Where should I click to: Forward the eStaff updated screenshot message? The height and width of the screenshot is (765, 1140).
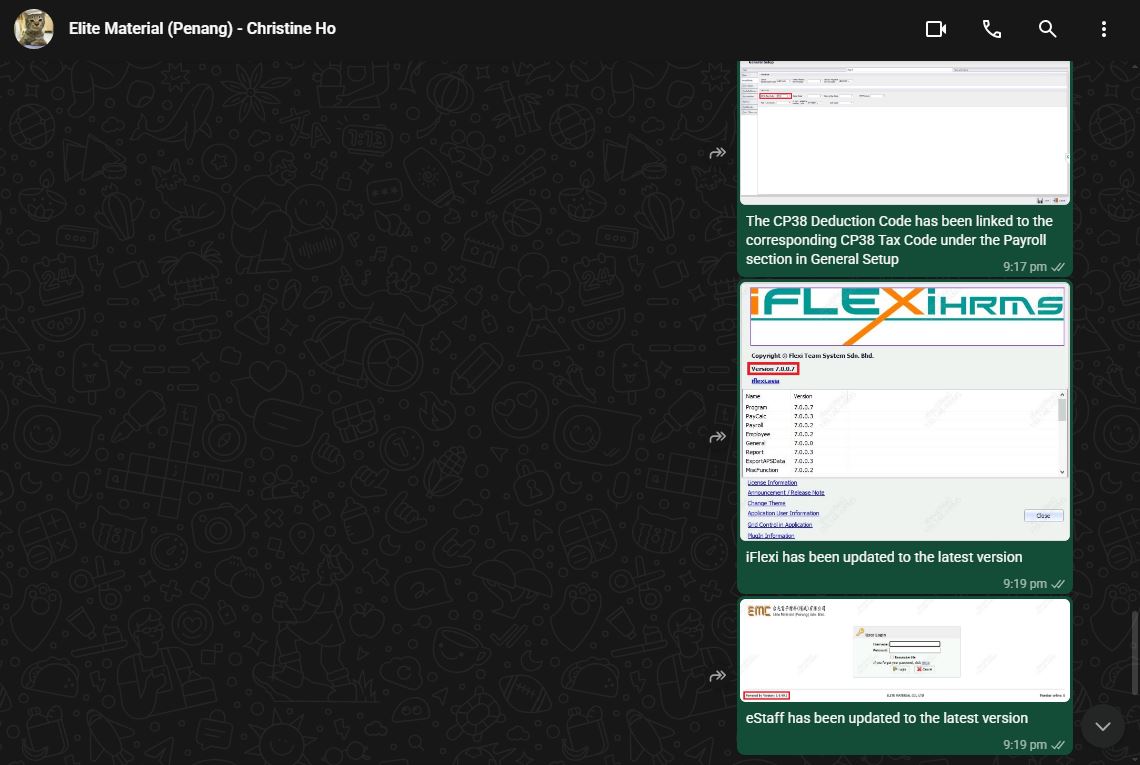pyautogui.click(x=718, y=676)
